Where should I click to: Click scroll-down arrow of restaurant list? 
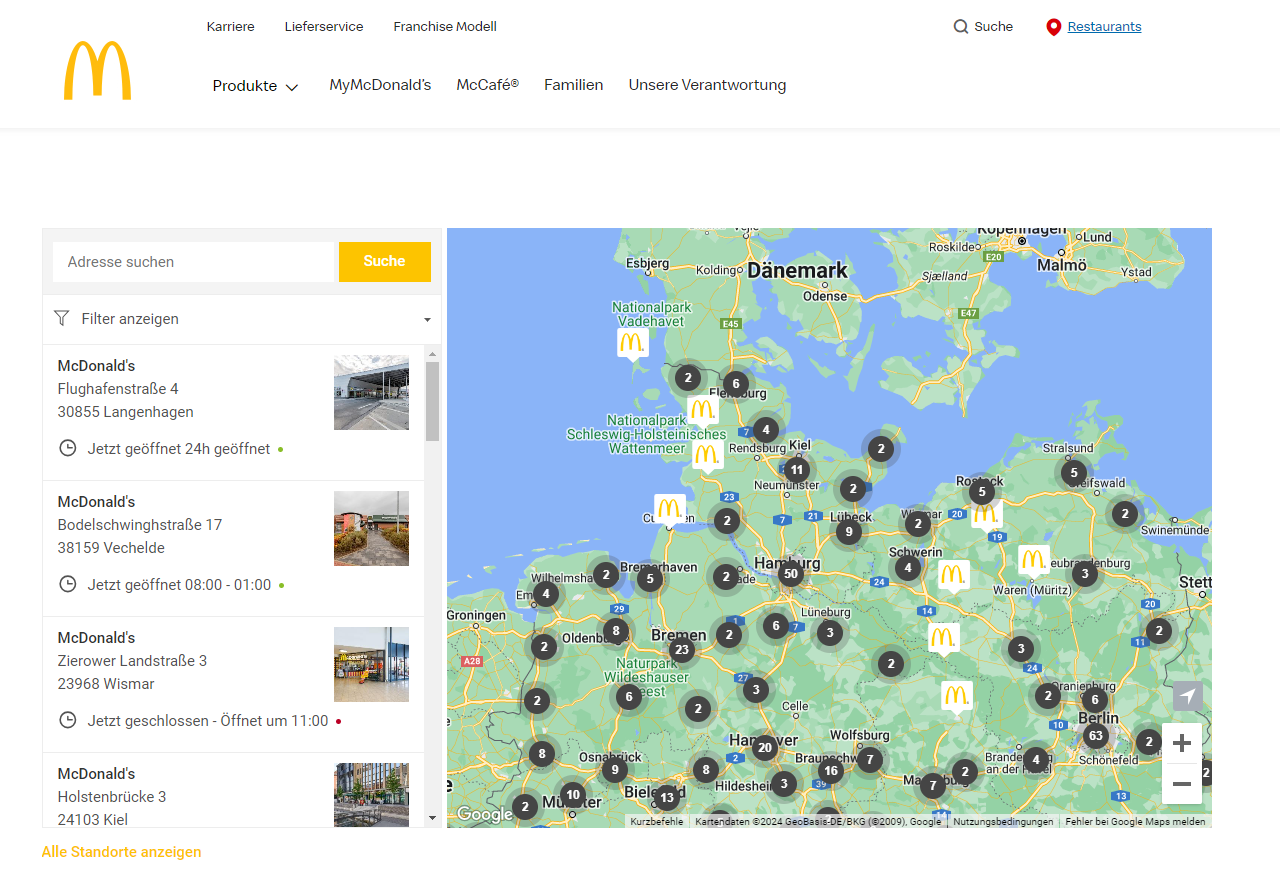[433, 818]
